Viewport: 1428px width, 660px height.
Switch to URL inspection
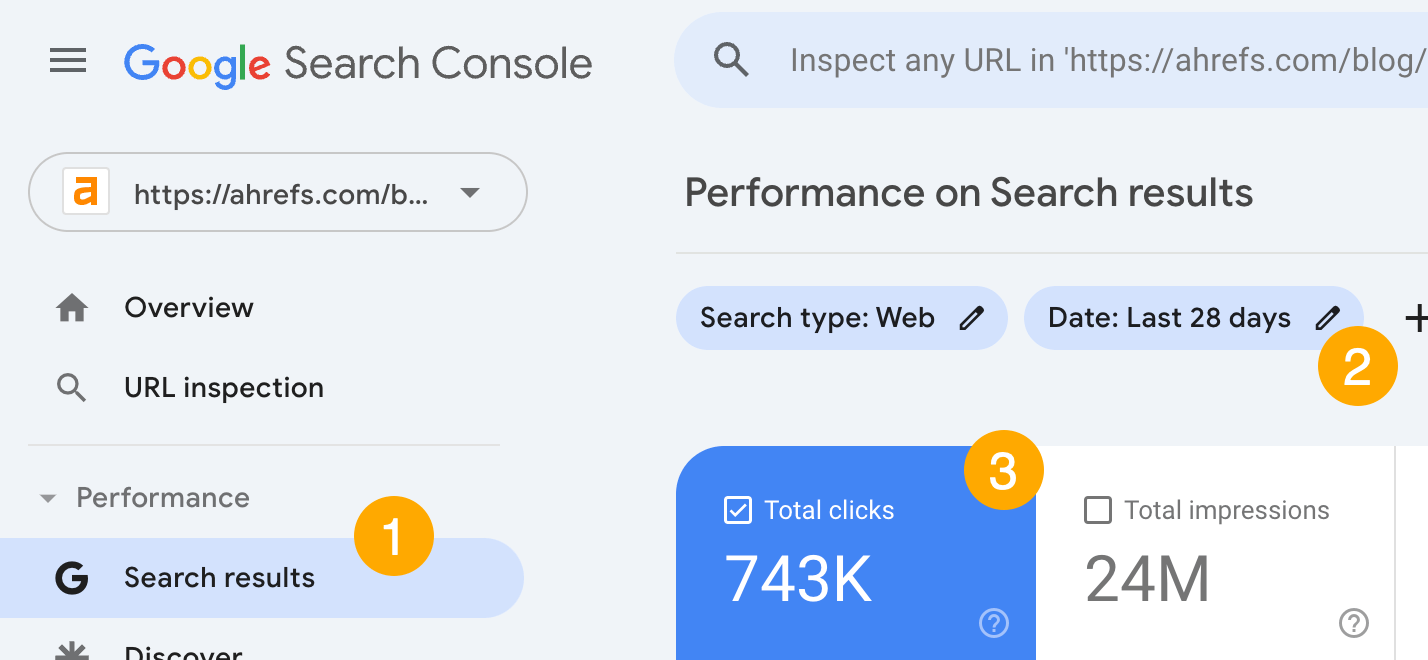click(223, 387)
